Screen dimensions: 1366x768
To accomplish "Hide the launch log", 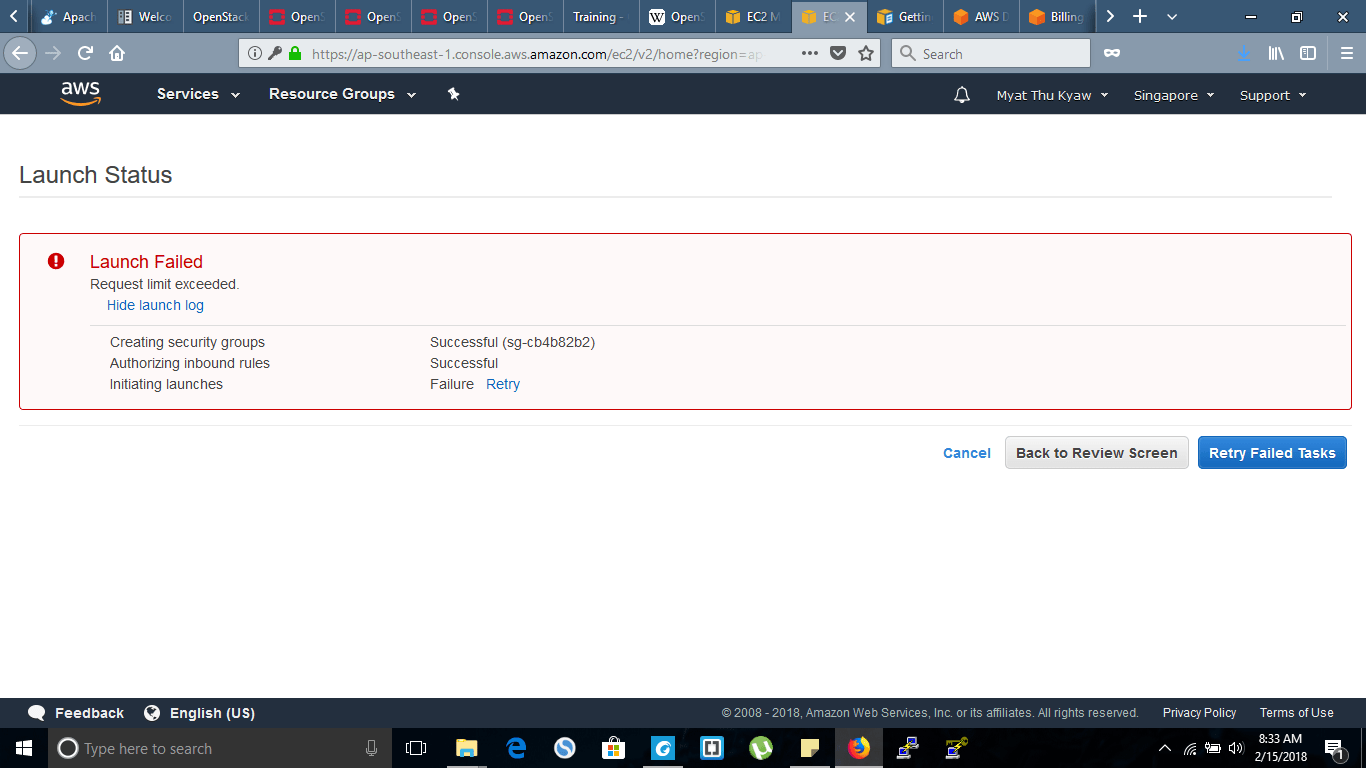I will [154, 305].
